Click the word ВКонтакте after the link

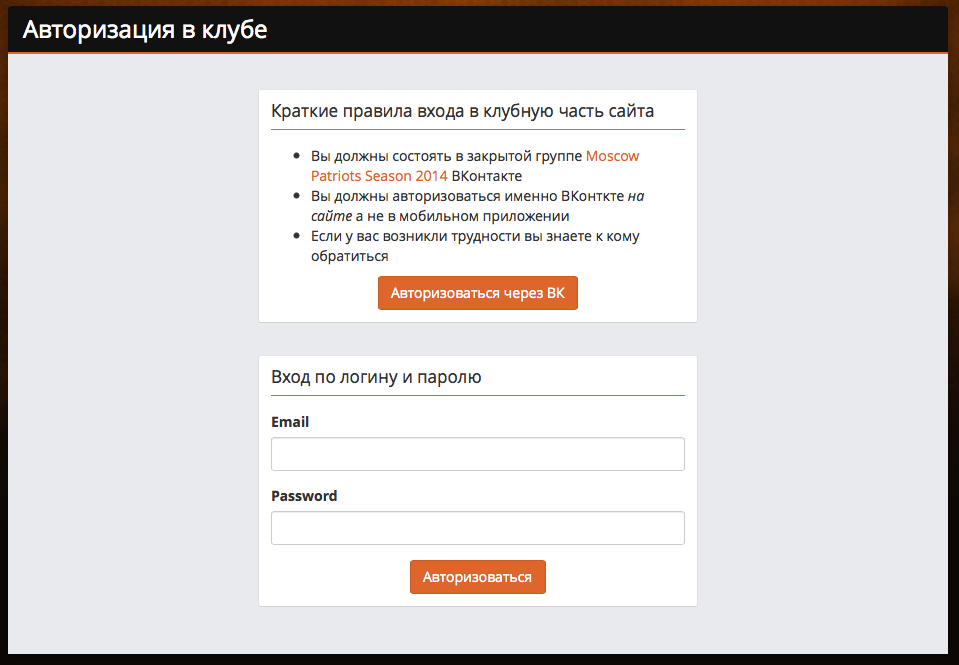click(487, 176)
